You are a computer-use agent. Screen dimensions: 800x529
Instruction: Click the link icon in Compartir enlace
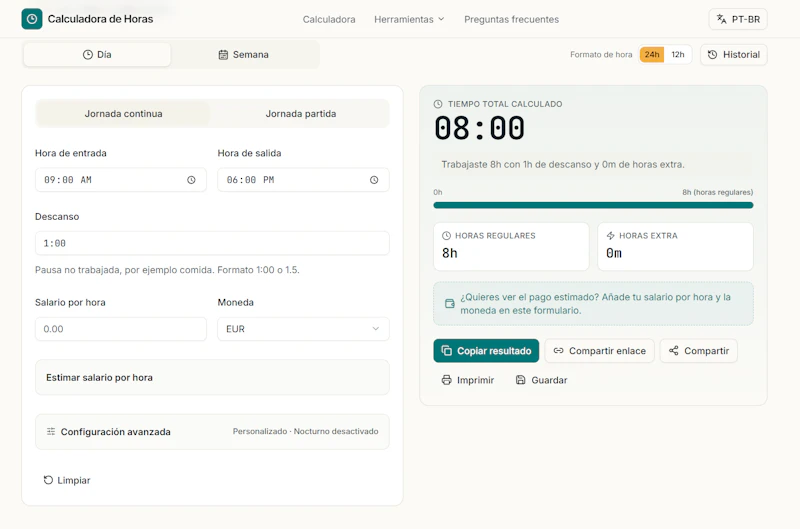pyautogui.click(x=559, y=351)
